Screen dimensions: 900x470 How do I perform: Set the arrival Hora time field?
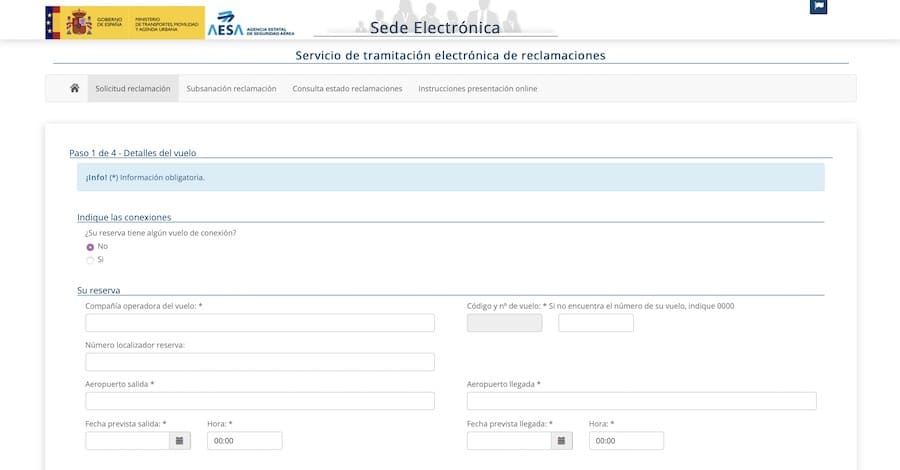tap(626, 440)
